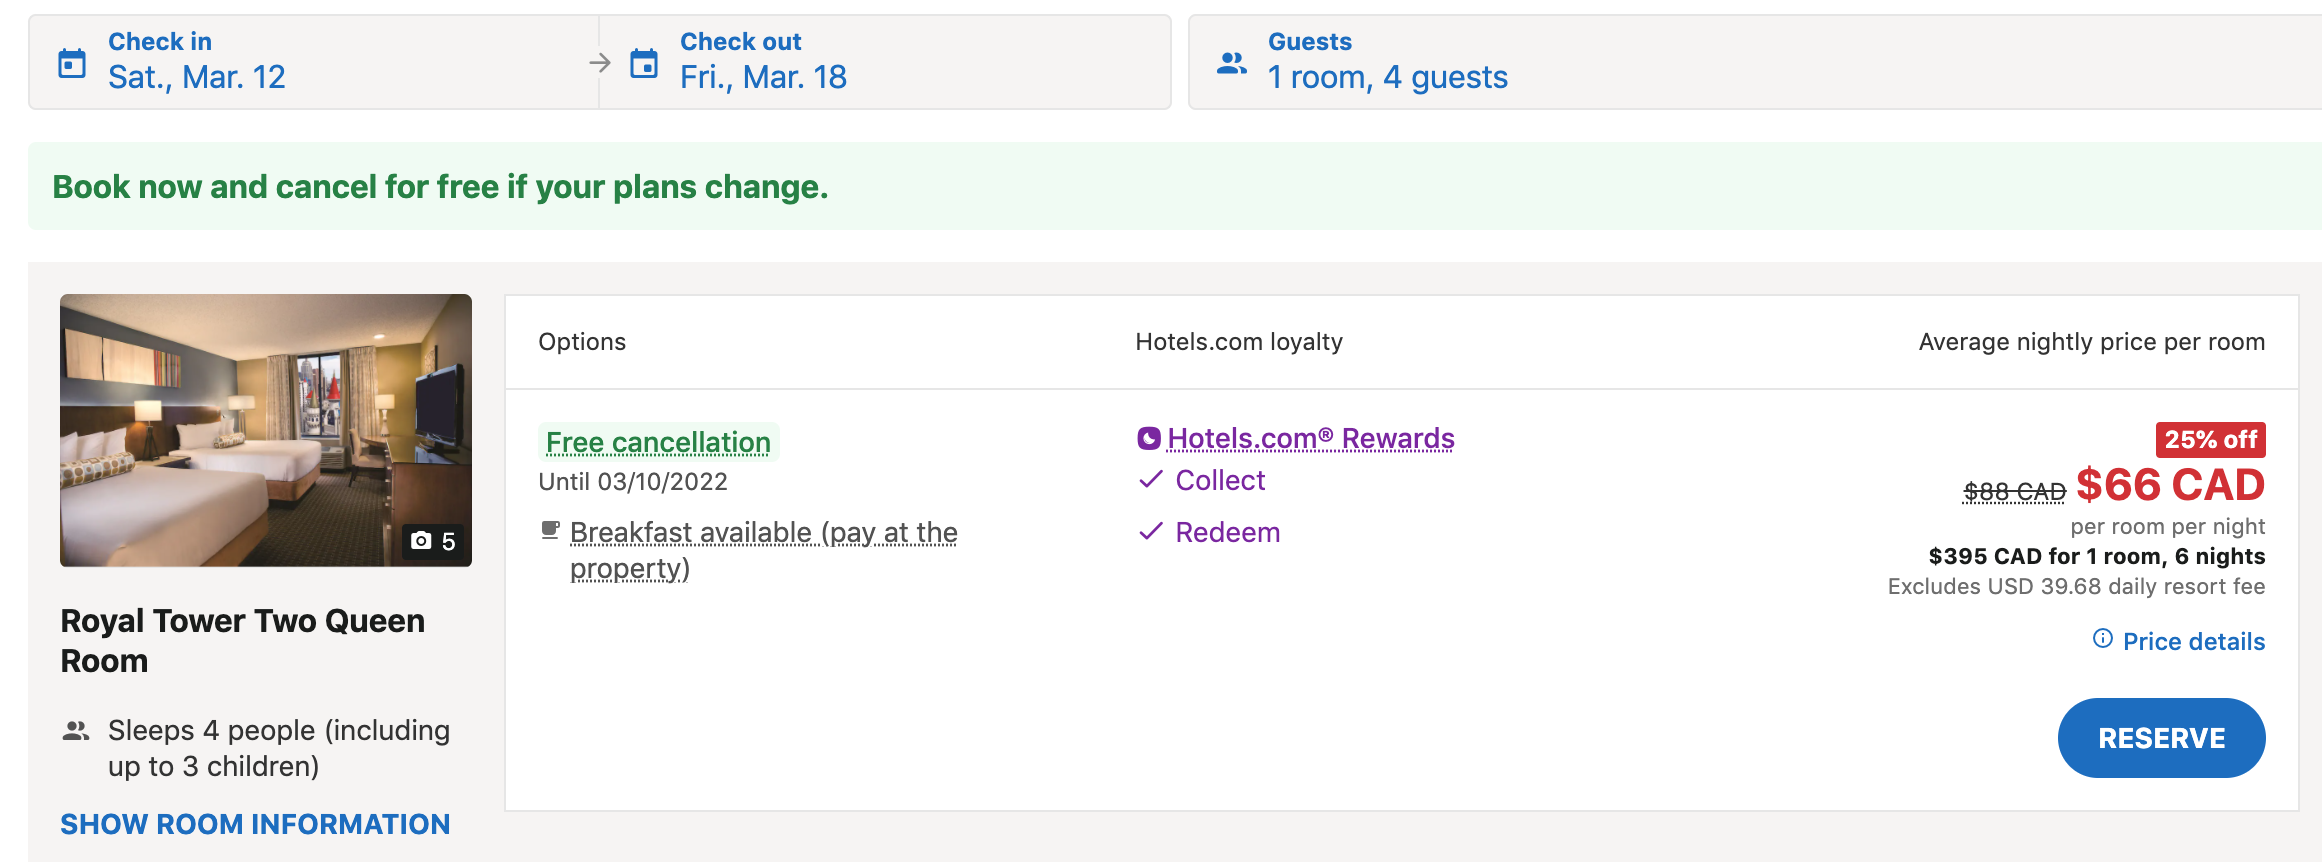Viewport: 2322px width, 862px height.
Task: Open the Price details link
Action: tap(2193, 641)
